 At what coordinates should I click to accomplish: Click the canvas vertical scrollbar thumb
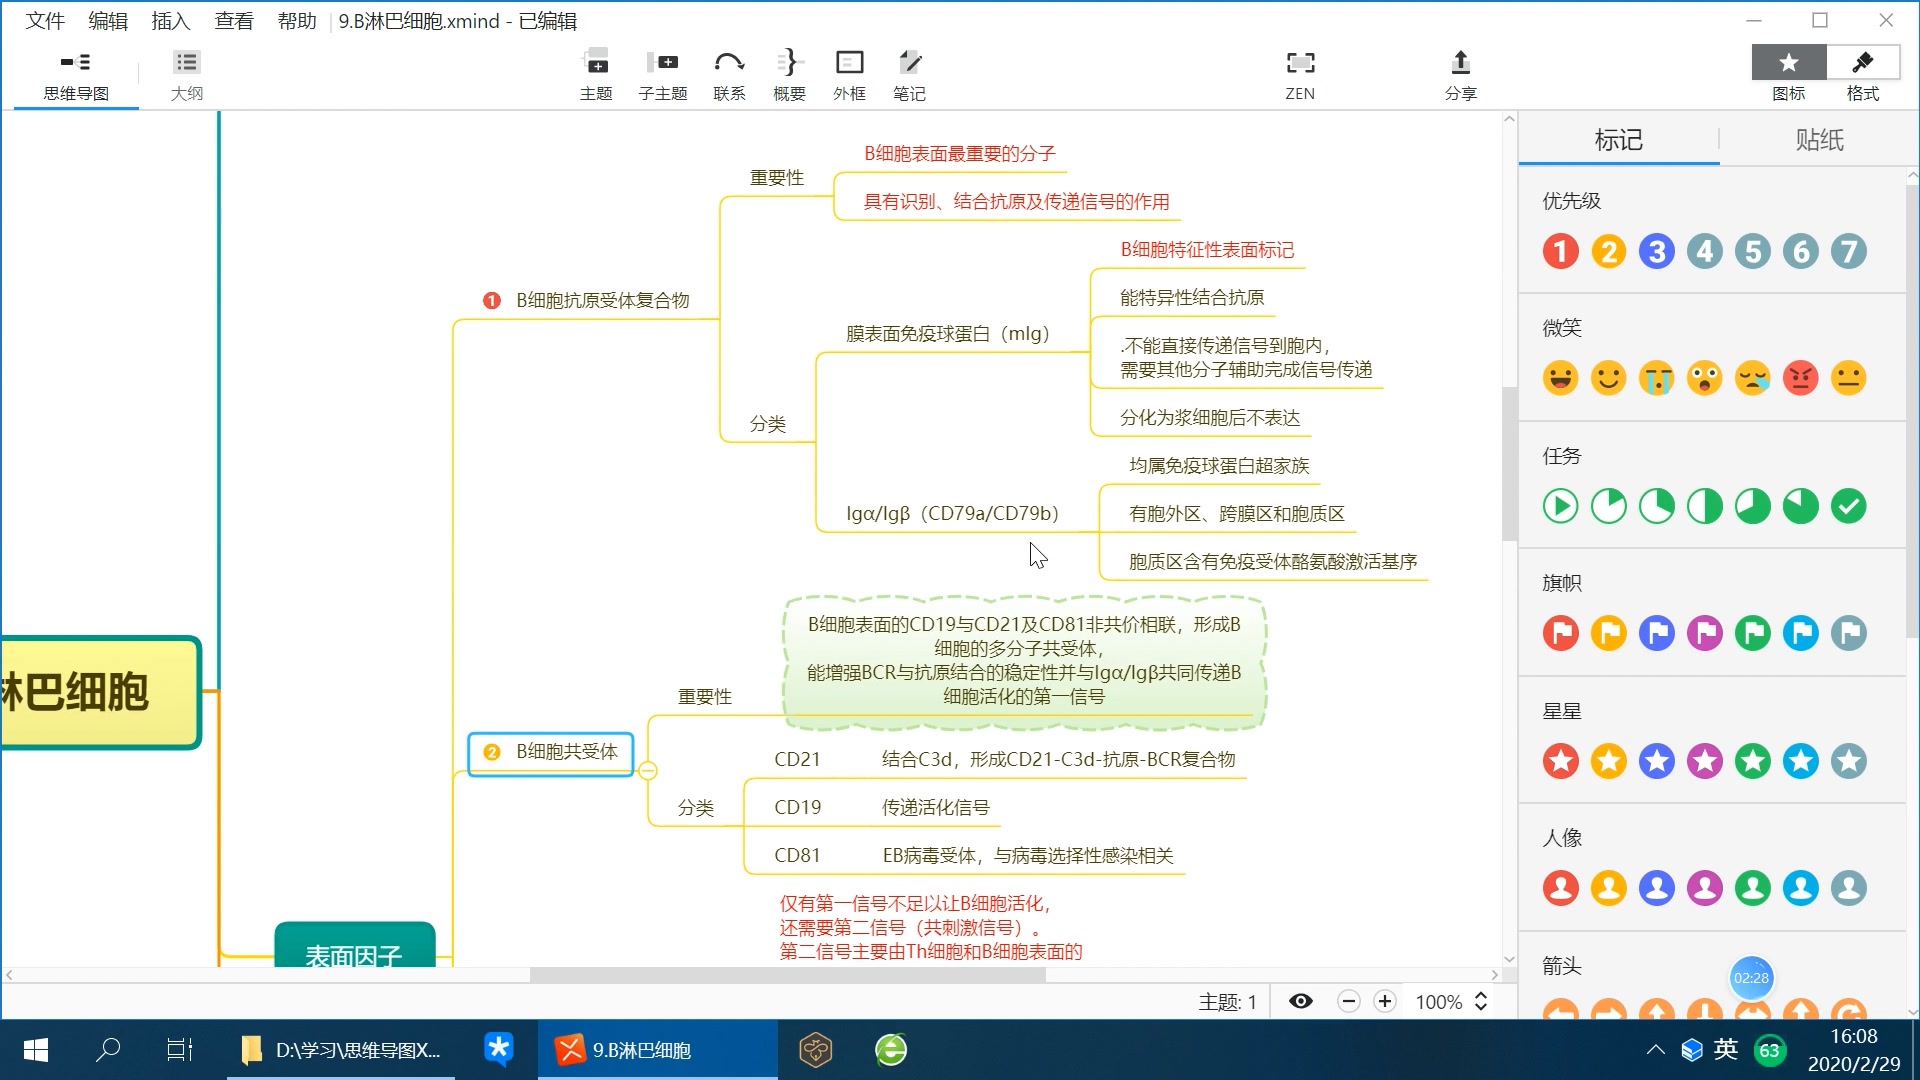1509,463
